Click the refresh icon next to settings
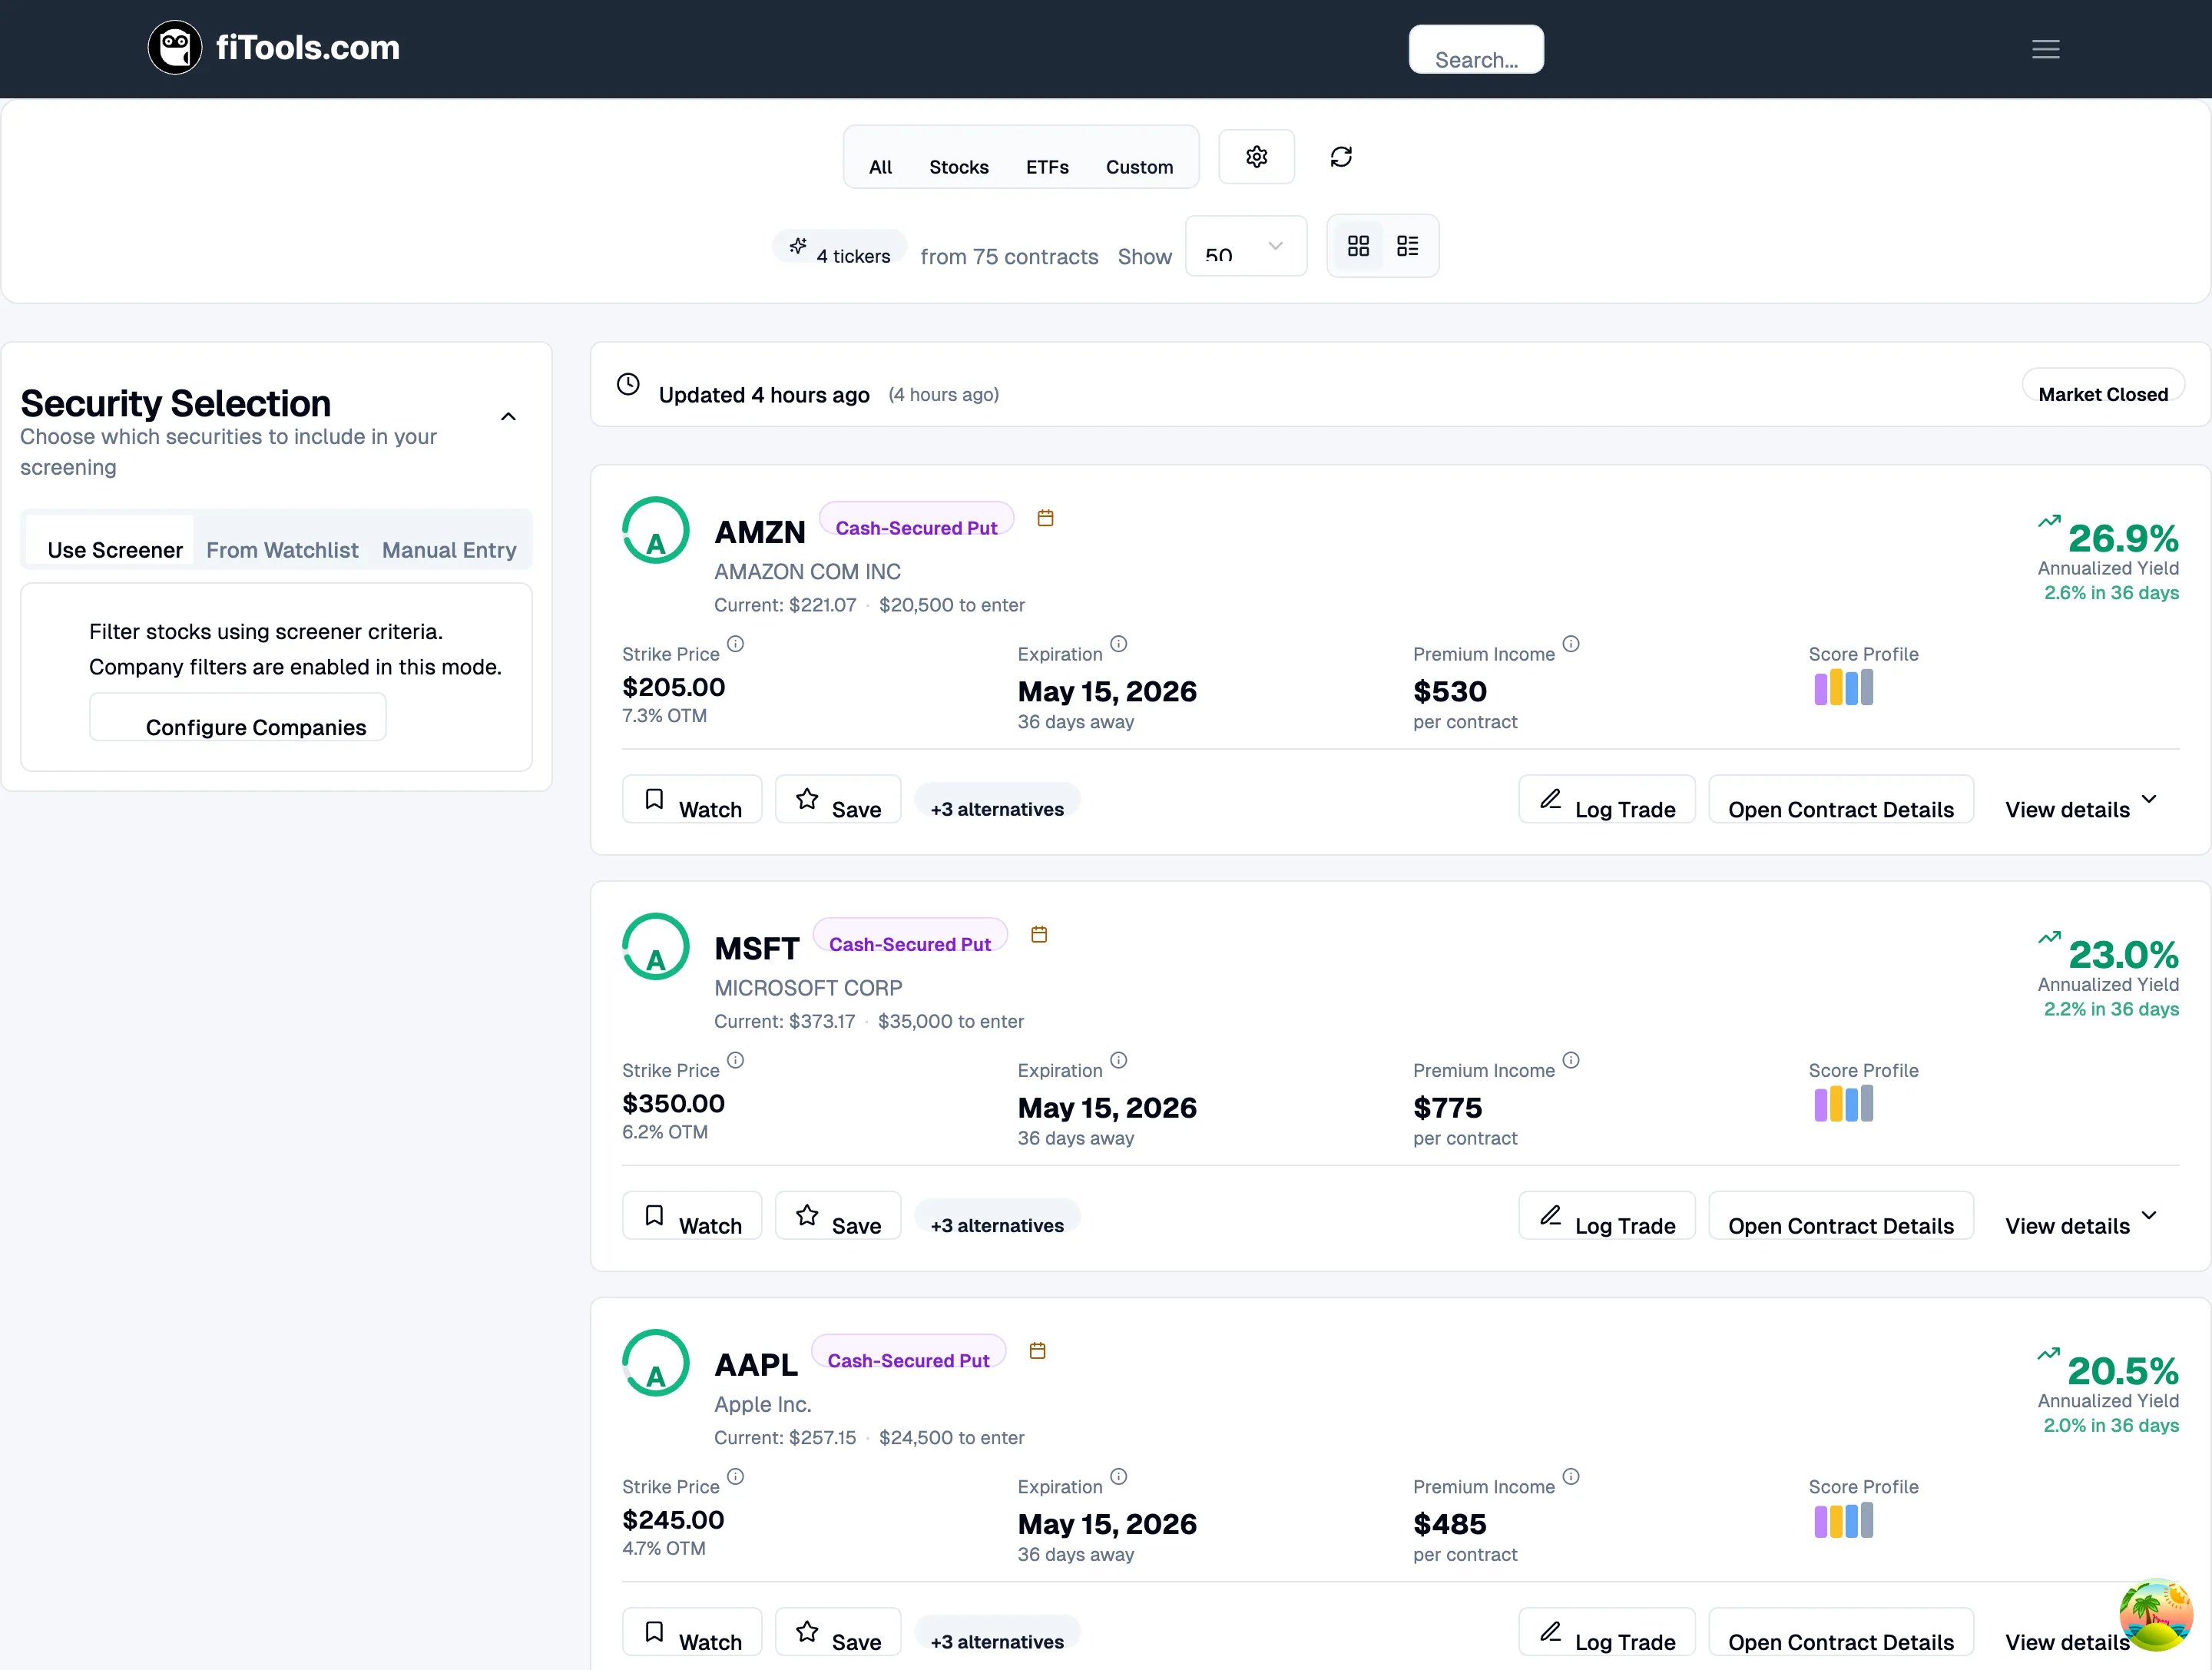2212x1670 pixels. click(x=1341, y=157)
